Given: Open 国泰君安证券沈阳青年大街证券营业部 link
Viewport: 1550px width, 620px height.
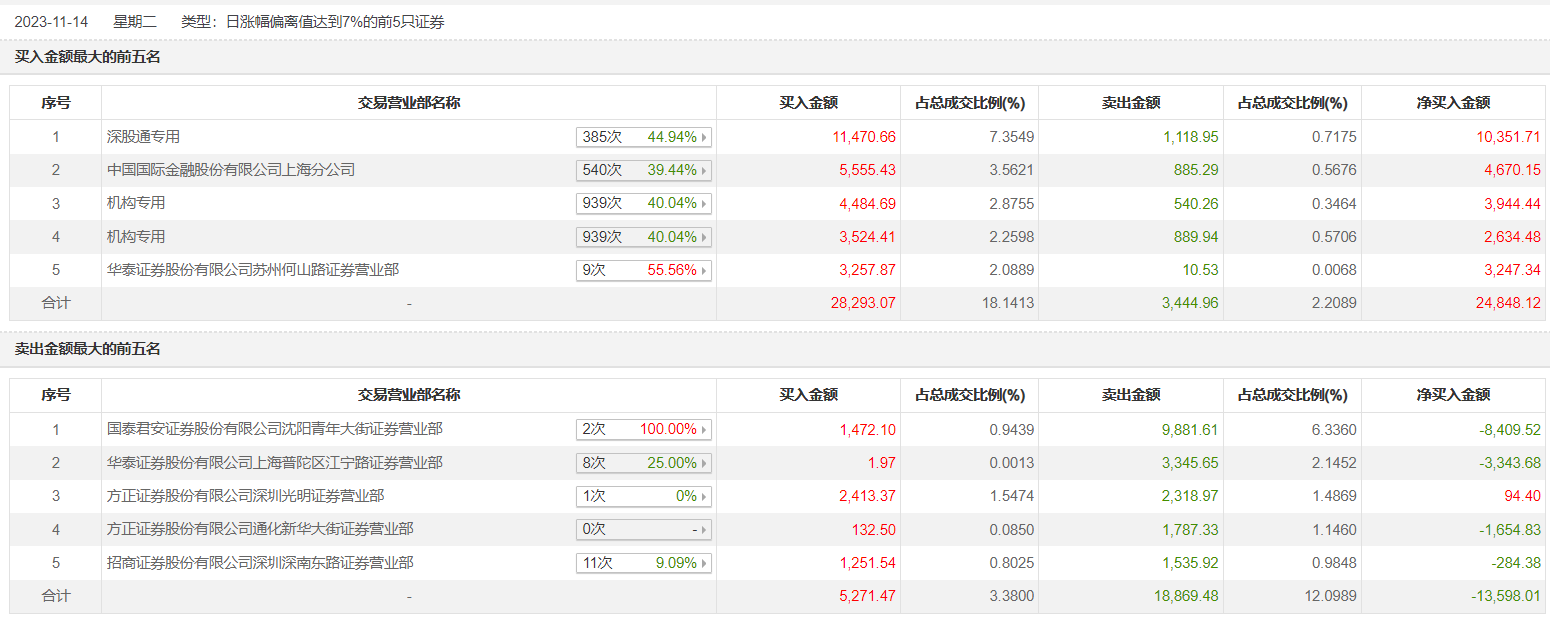Looking at the screenshot, I should point(275,429).
